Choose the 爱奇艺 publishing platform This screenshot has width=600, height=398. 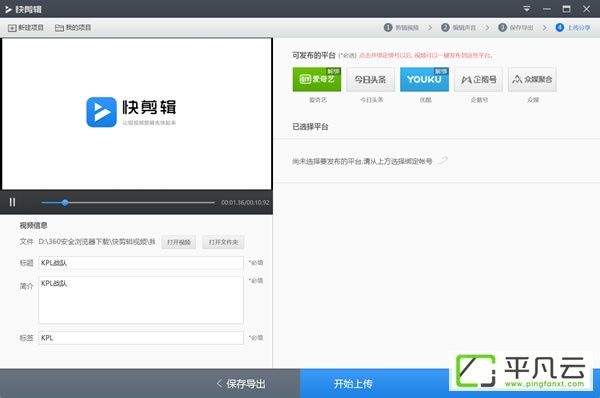[317, 79]
